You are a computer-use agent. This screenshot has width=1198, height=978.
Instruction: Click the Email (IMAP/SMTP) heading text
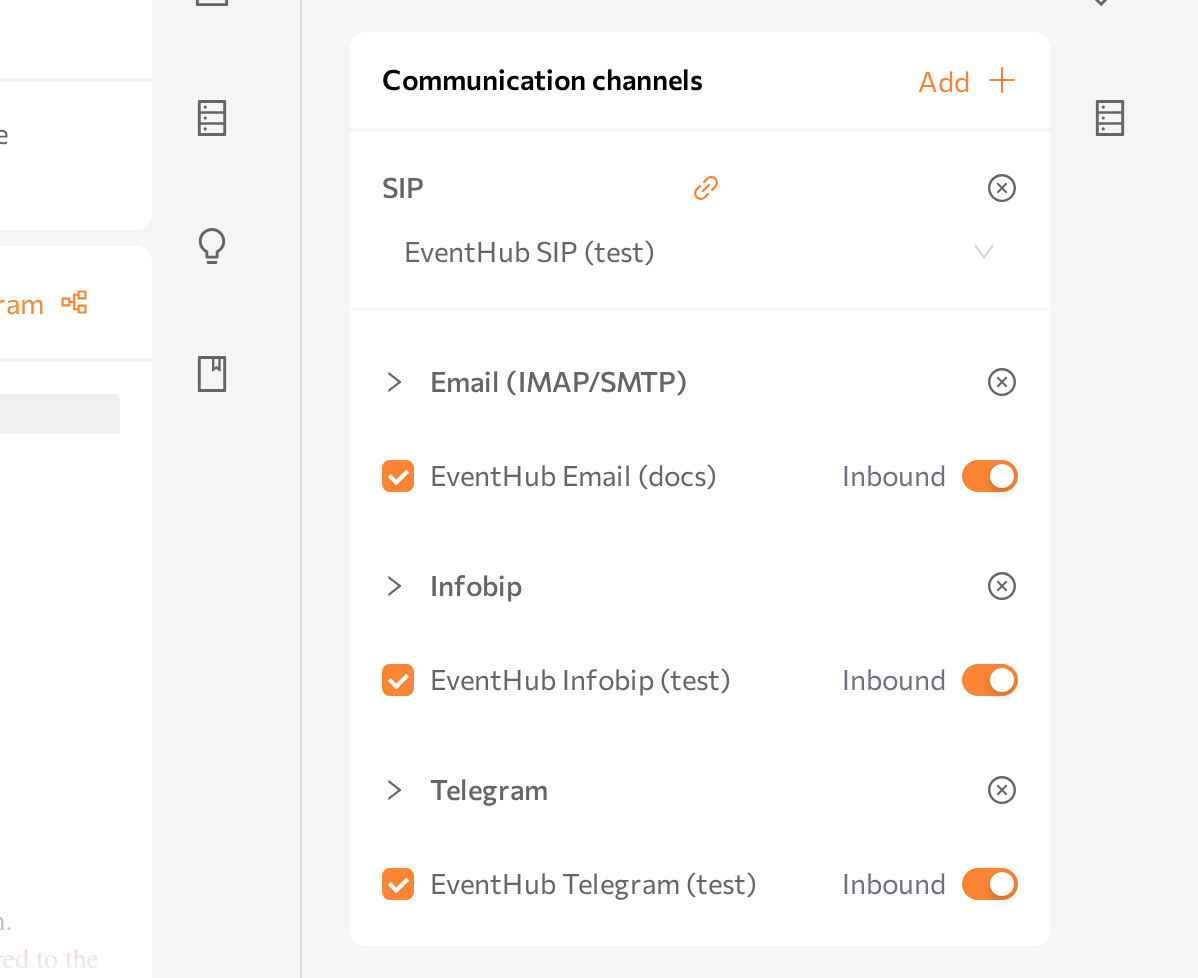click(x=559, y=382)
